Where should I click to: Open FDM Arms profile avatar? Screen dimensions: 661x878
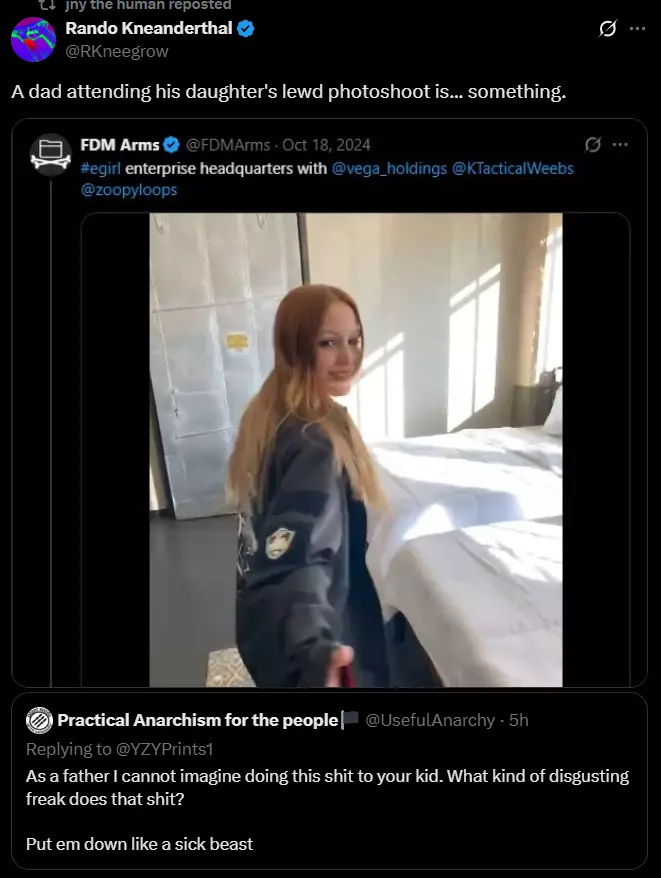51,155
